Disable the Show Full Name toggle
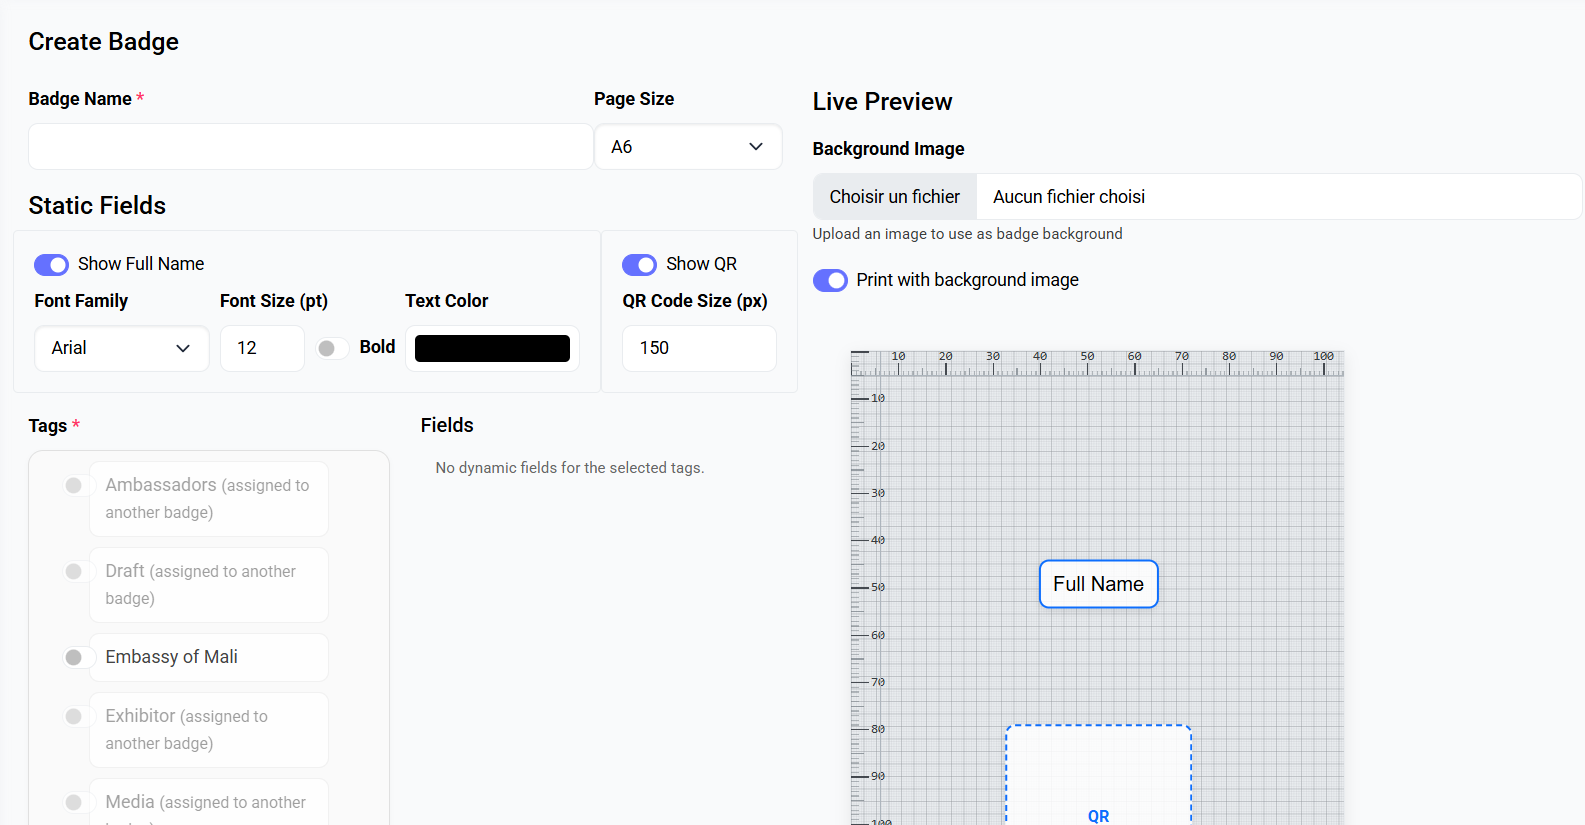Viewport: 1585px width, 825px height. point(51,264)
